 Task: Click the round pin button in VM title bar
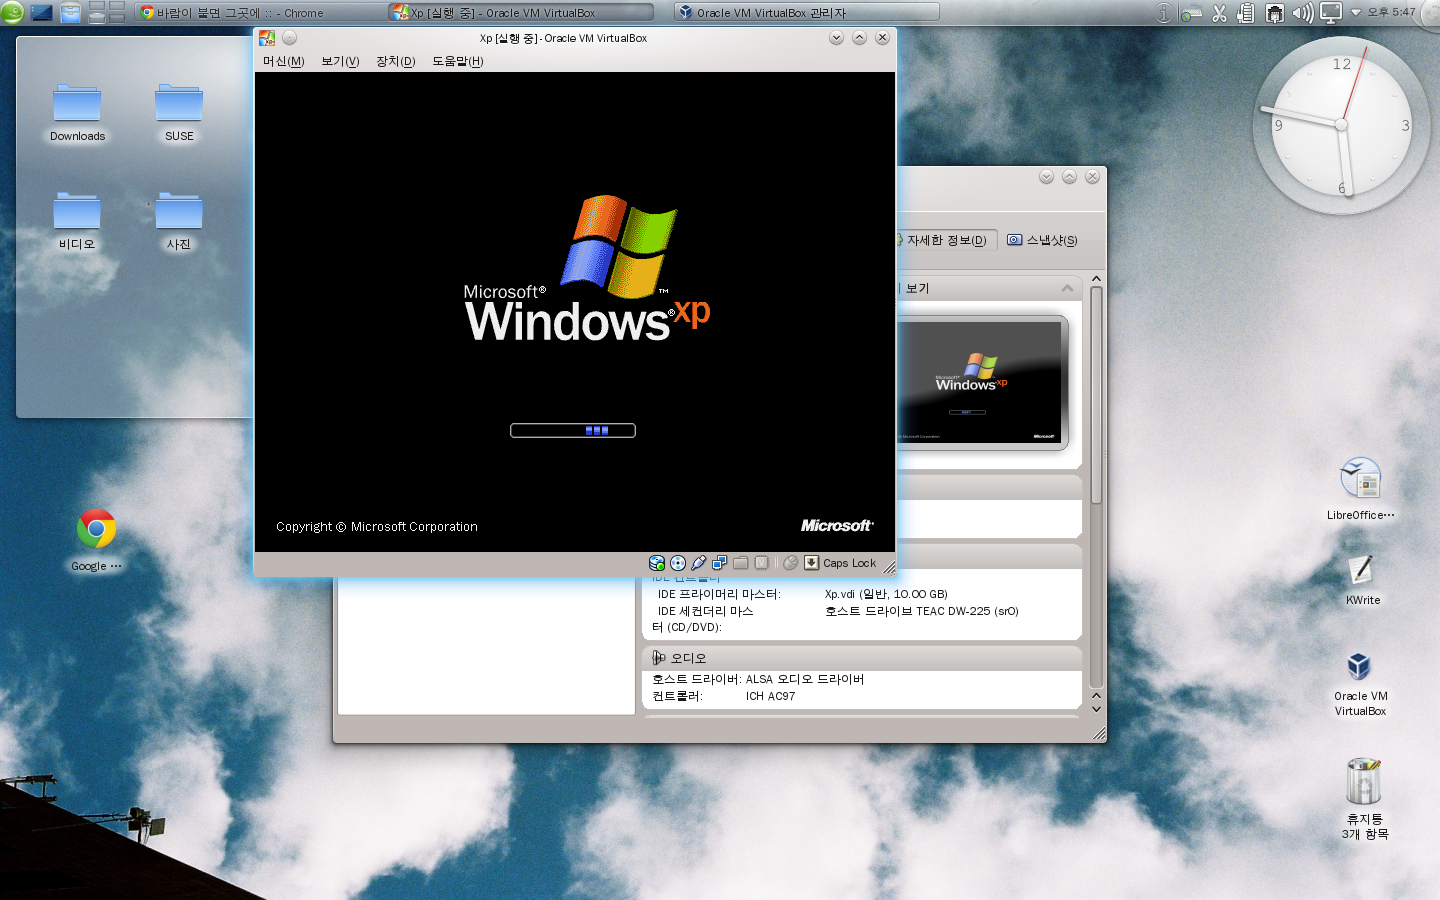pos(289,38)
